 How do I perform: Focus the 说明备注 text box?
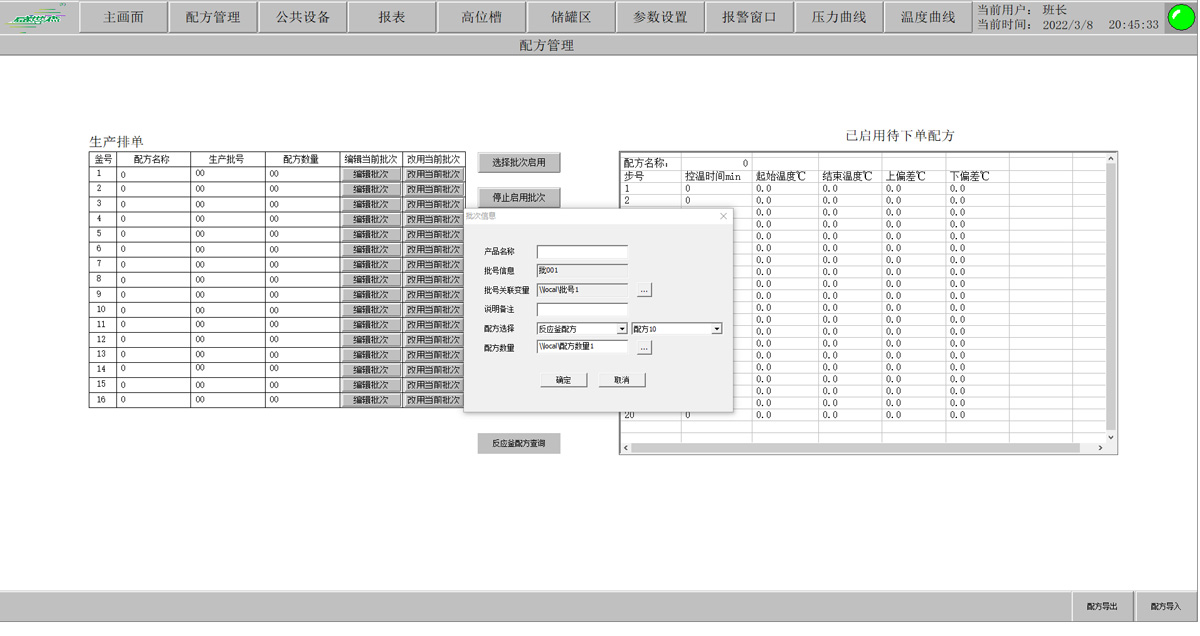582,310
